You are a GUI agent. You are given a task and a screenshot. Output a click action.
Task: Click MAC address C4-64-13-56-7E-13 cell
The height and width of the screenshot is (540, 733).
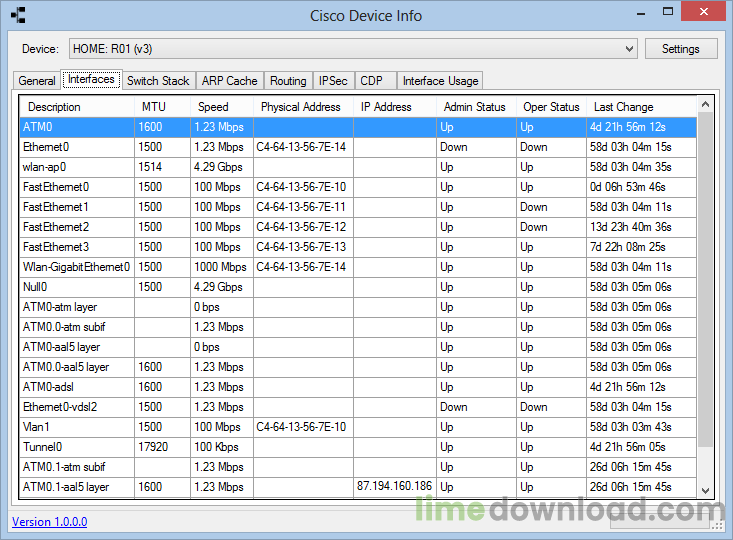(x=303, y=247)
